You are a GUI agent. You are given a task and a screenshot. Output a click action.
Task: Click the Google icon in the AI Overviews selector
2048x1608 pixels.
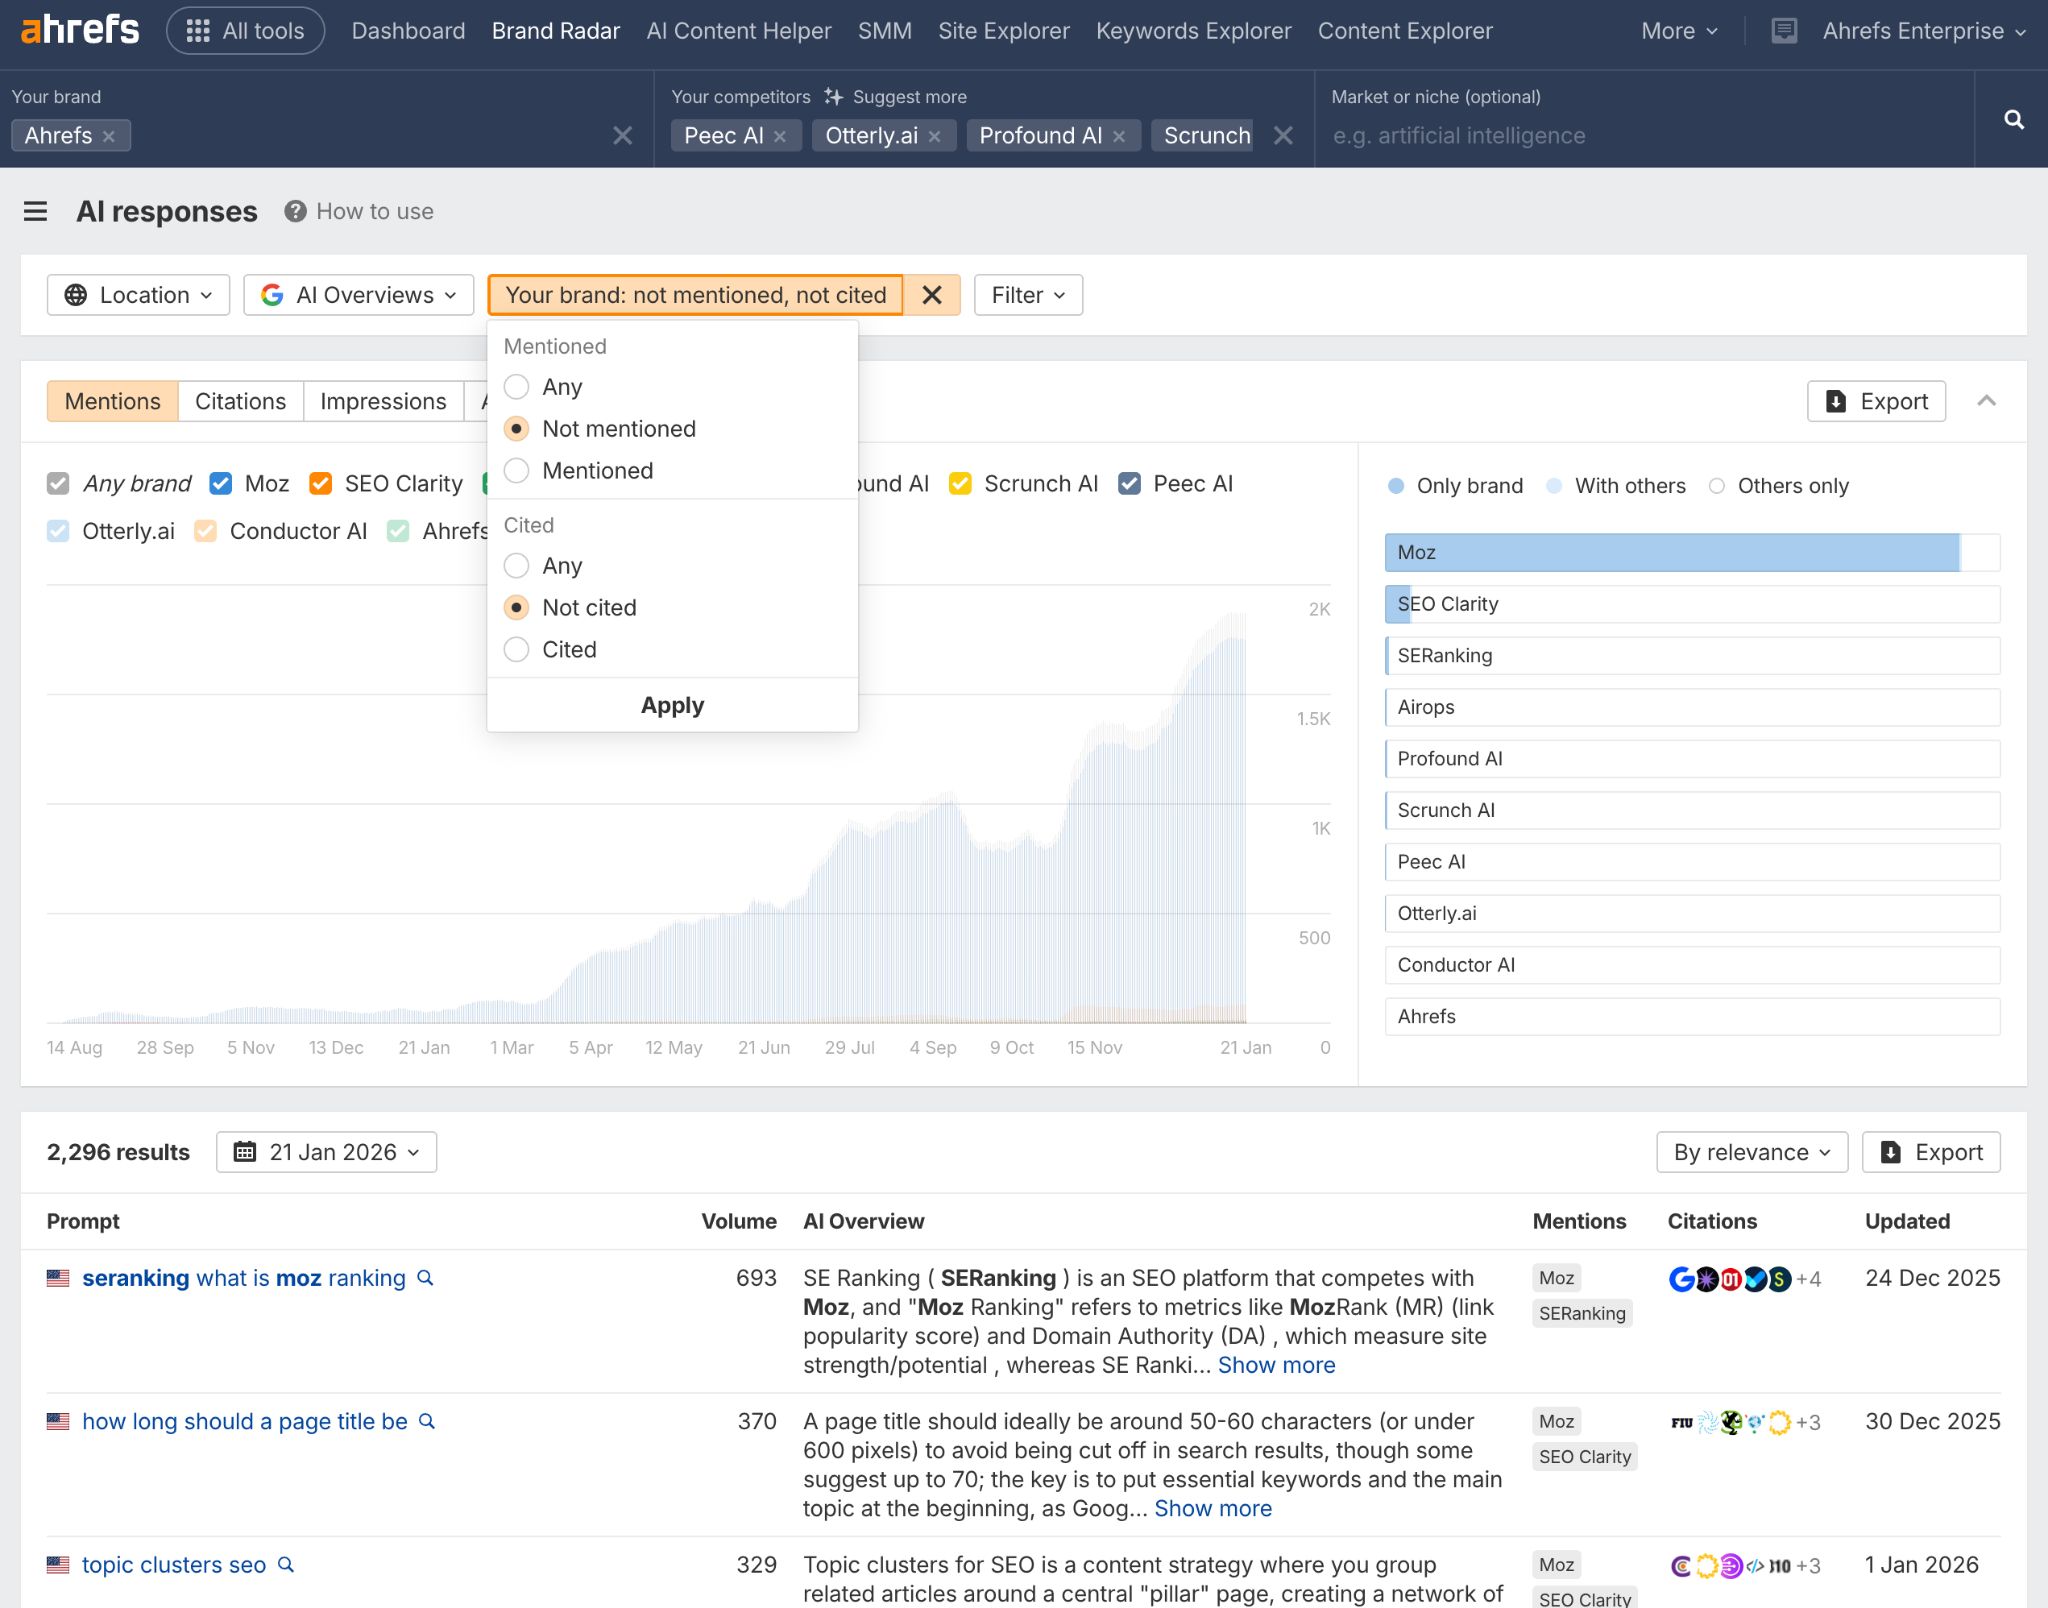point(273,295)
